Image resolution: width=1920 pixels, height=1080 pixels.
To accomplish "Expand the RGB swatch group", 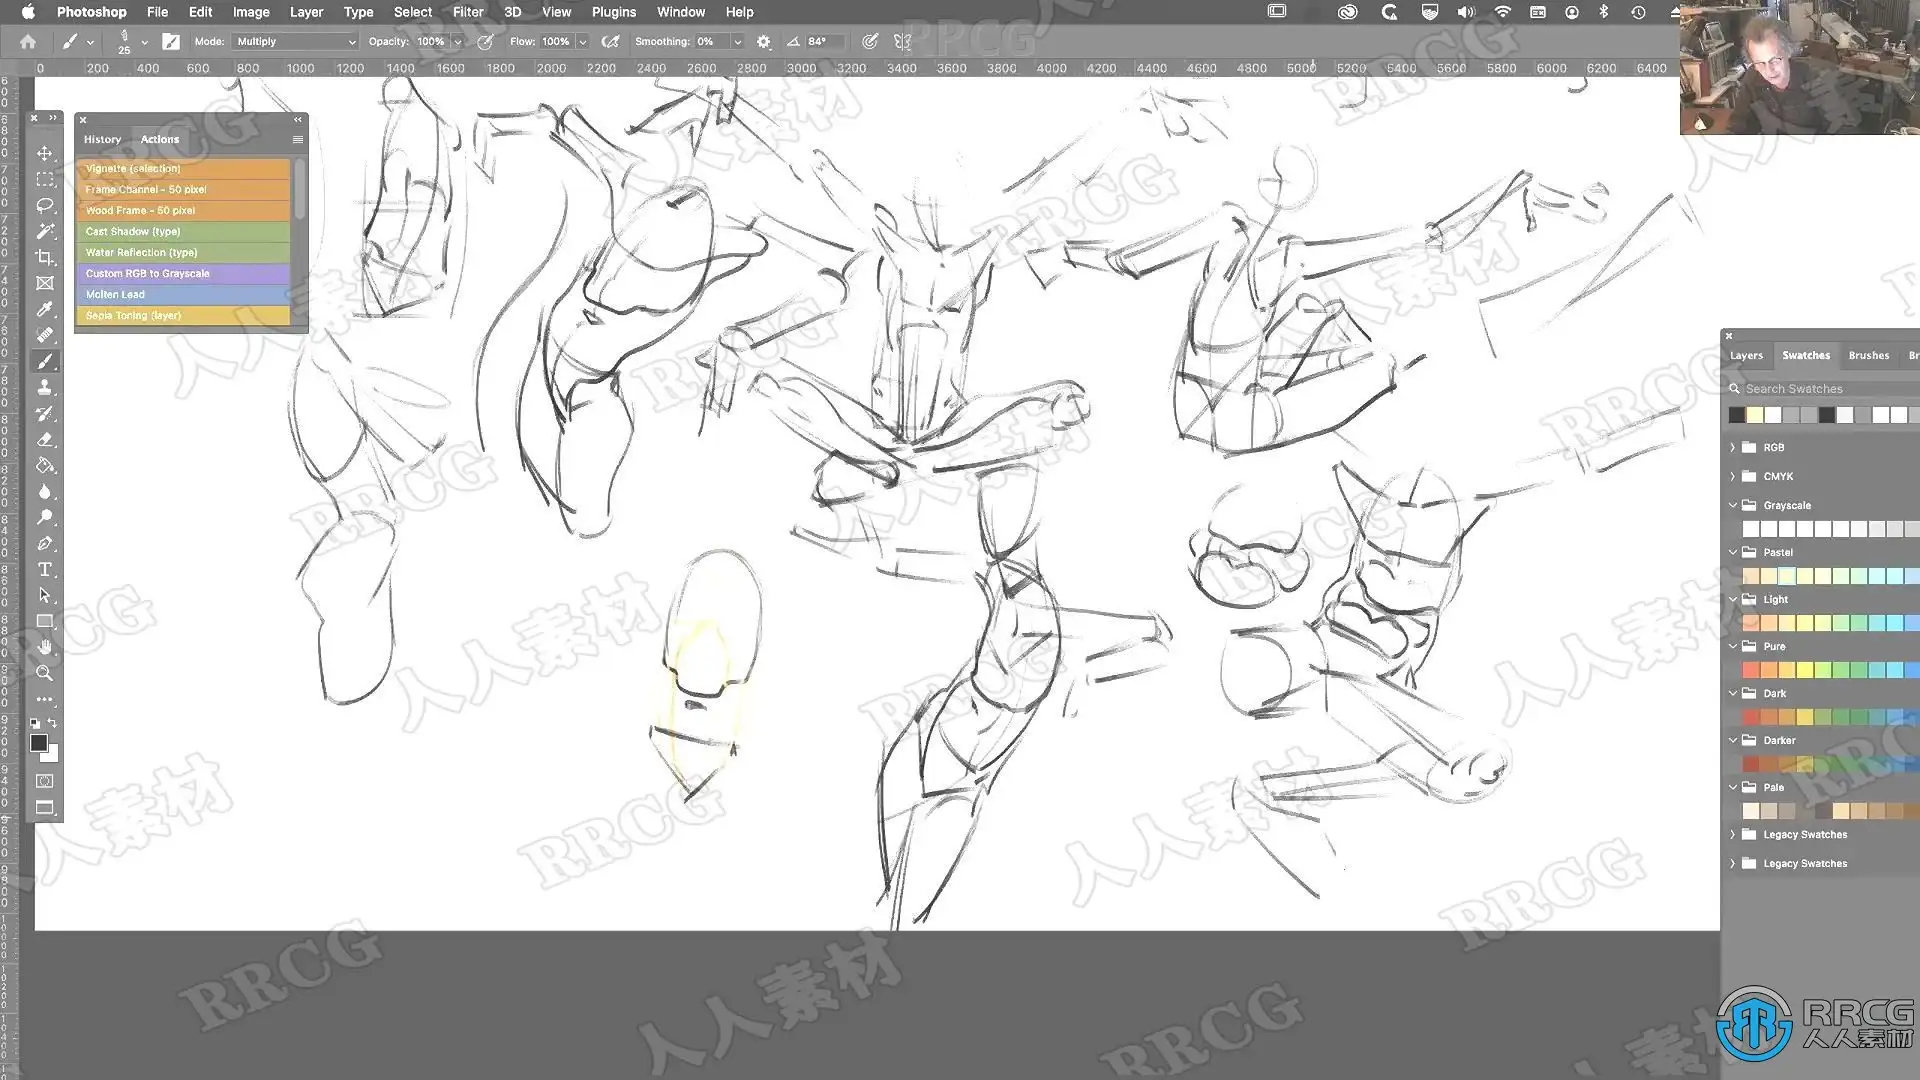I will 1733,447.
